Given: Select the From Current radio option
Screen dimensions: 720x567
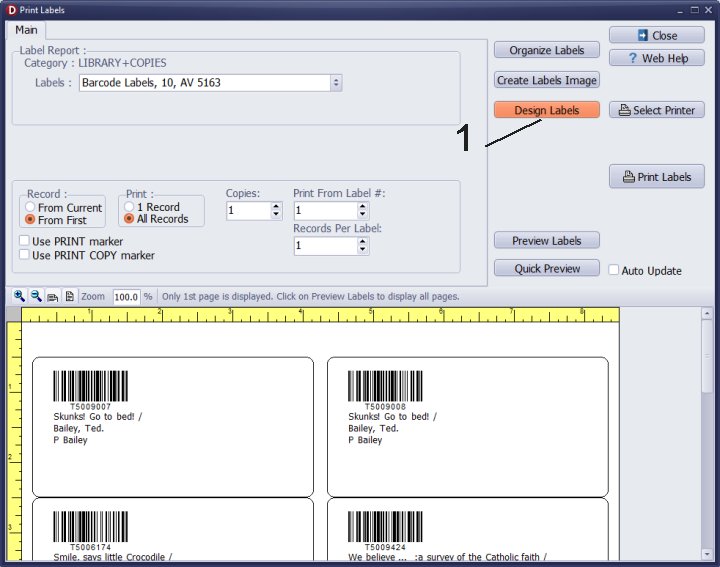Looking at the screenshot, I should [x=31, y=208].
